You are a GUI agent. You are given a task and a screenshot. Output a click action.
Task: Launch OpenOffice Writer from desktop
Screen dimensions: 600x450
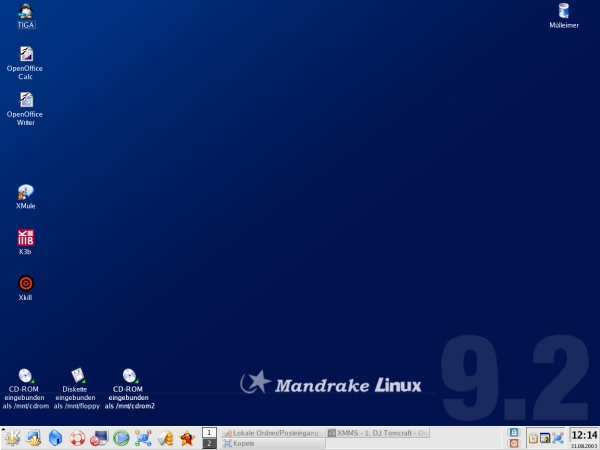(25, 109)
